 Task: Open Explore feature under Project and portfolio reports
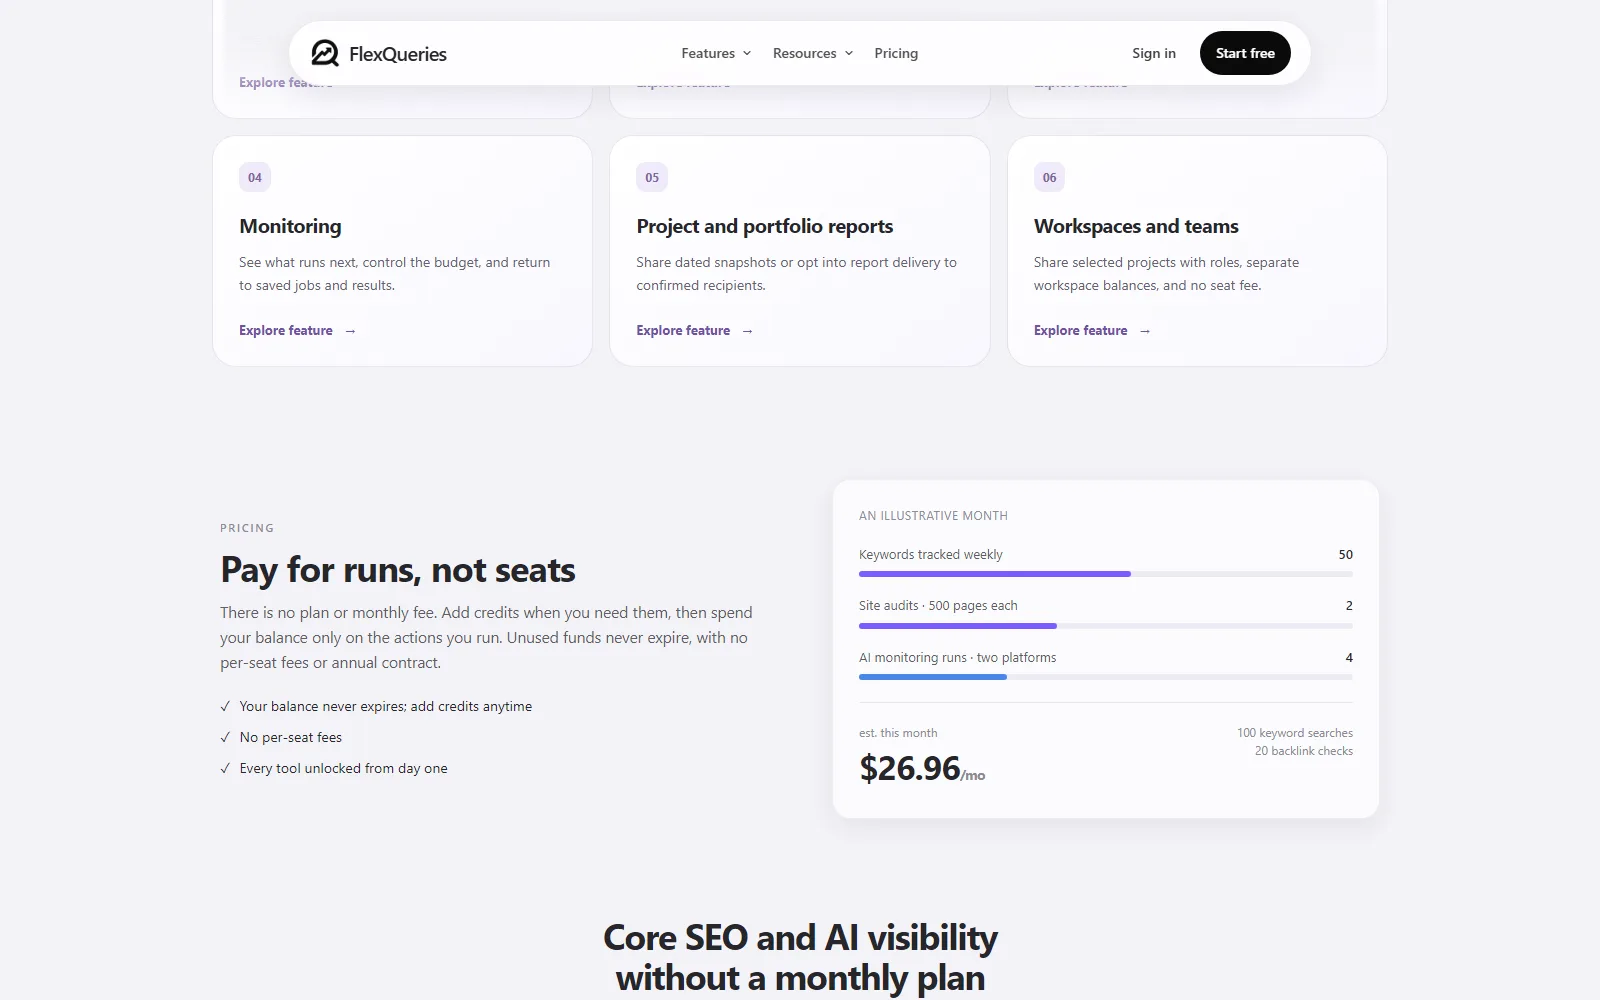694,330
